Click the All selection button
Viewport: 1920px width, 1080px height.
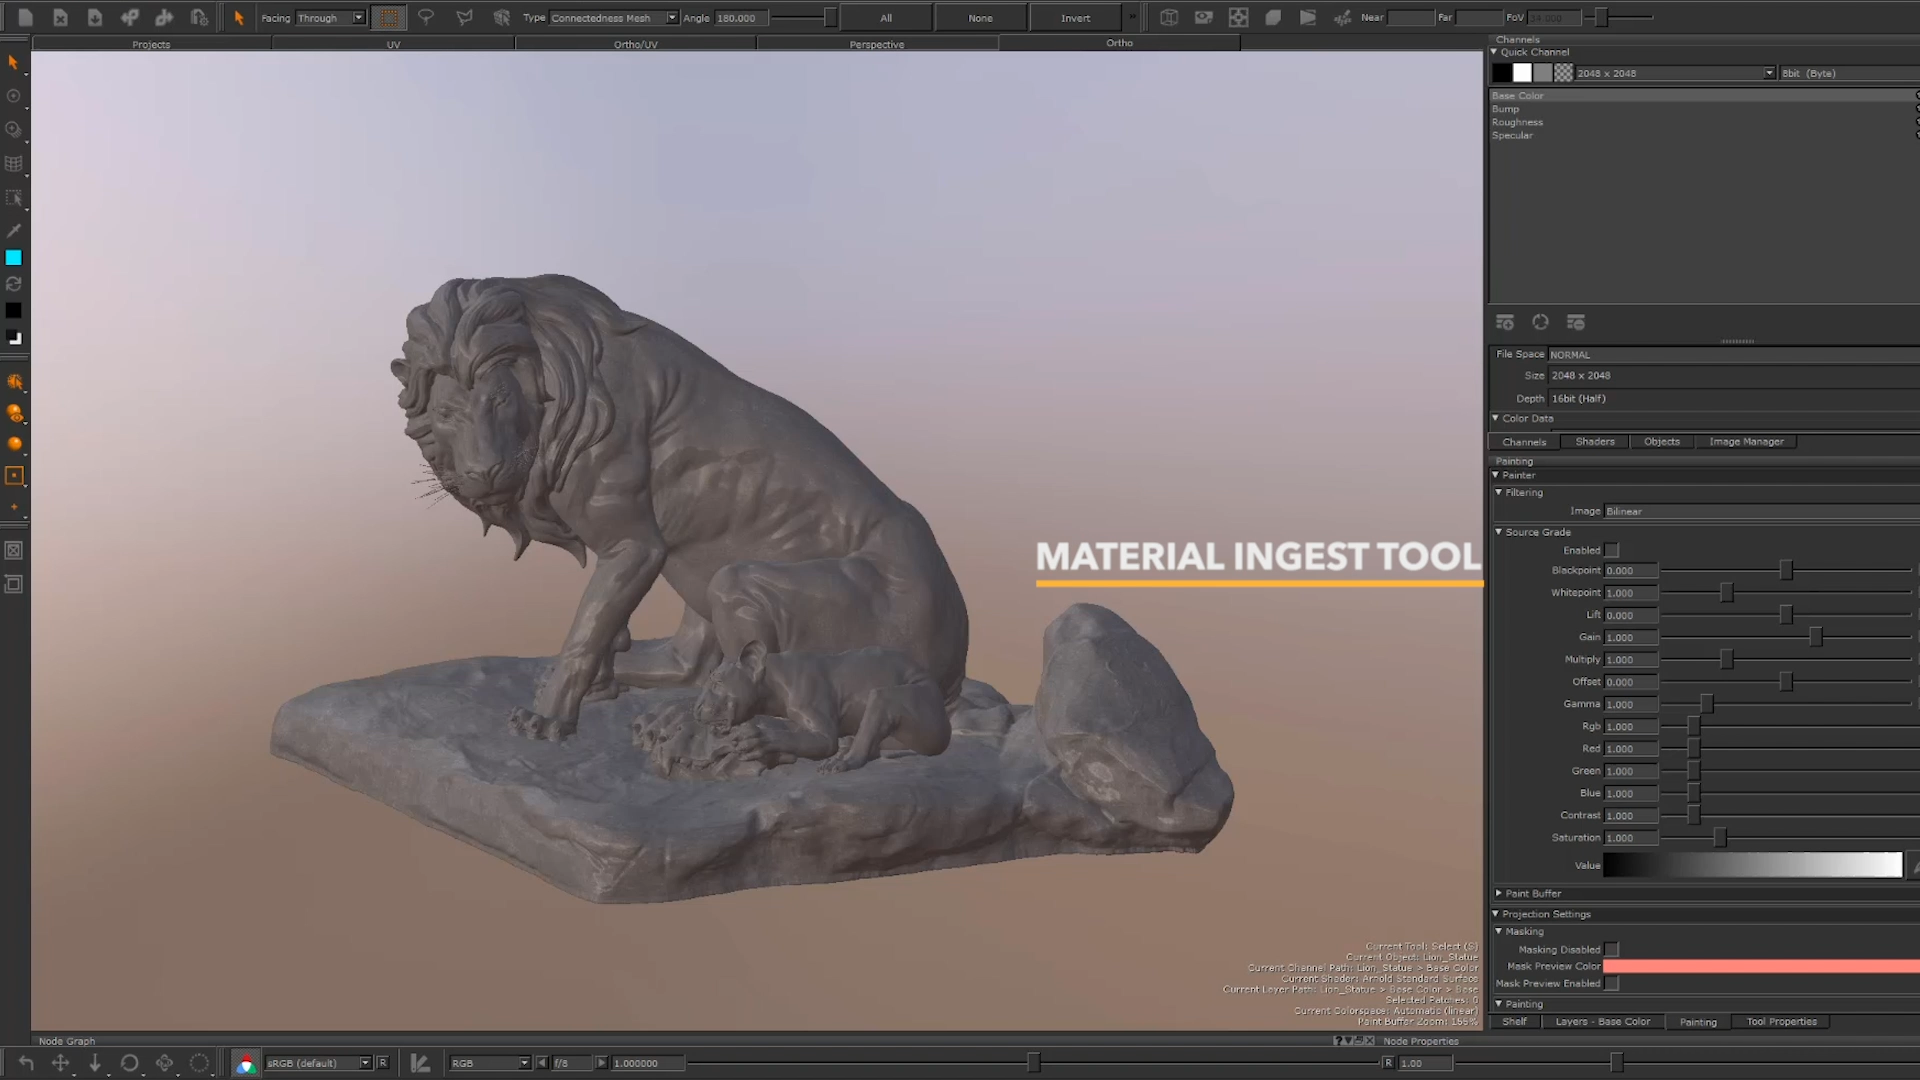(885, 18)
